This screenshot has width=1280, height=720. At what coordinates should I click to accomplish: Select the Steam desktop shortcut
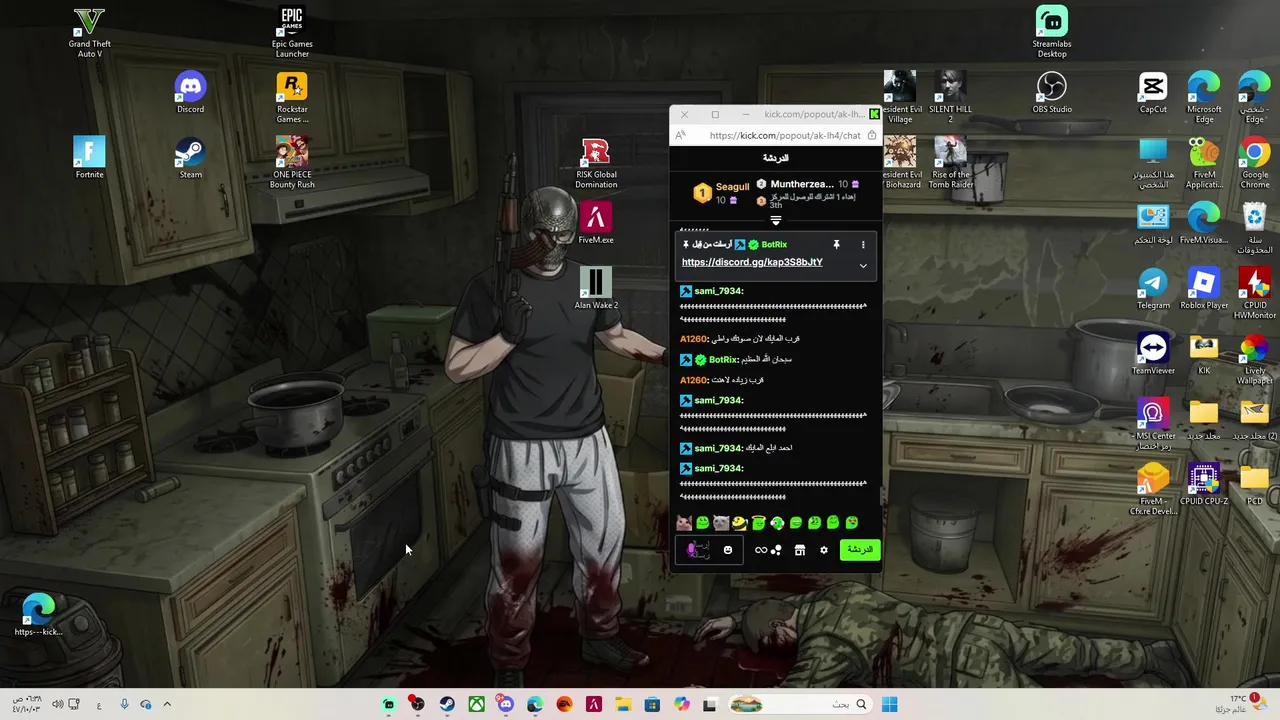tap(190, 158)
